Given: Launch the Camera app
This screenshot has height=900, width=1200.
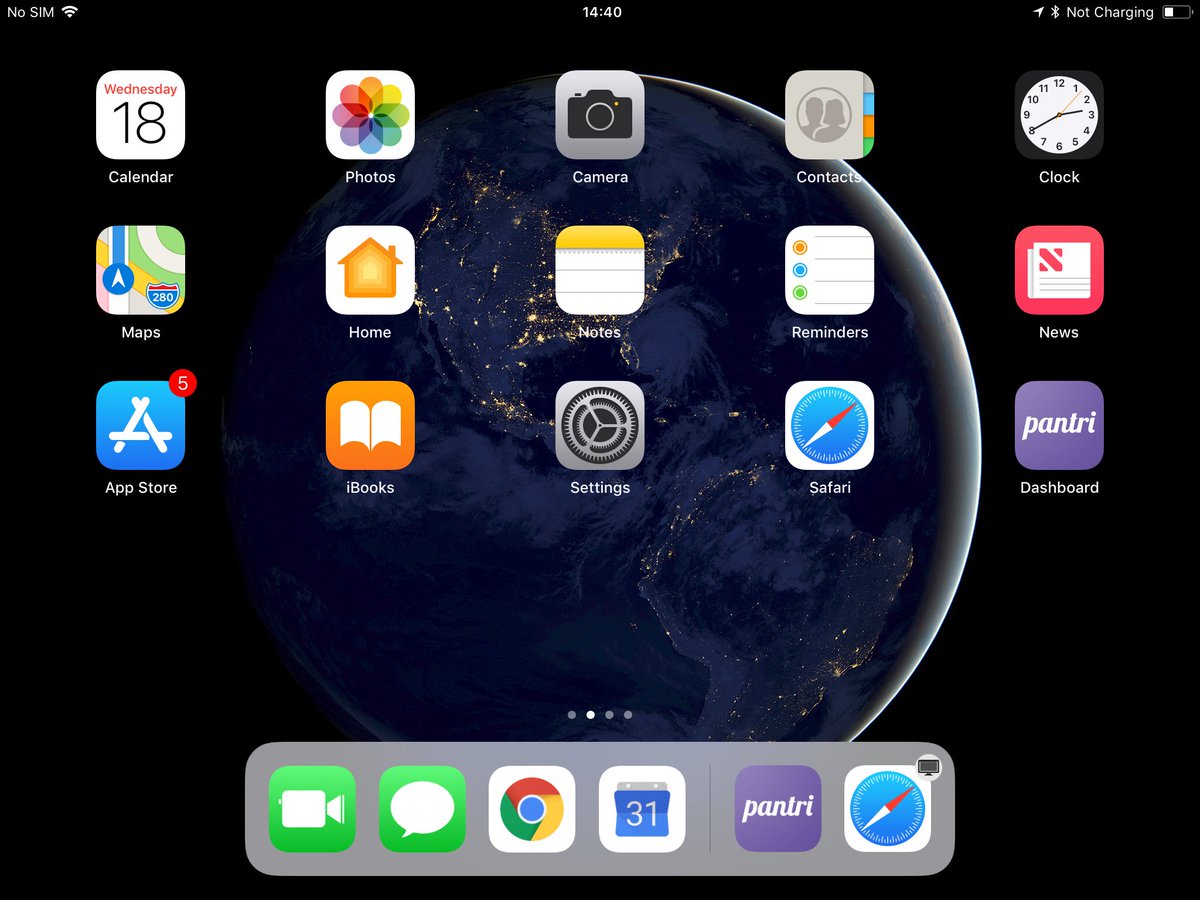Looking at the screenshot, I should (x=600, y=115).
